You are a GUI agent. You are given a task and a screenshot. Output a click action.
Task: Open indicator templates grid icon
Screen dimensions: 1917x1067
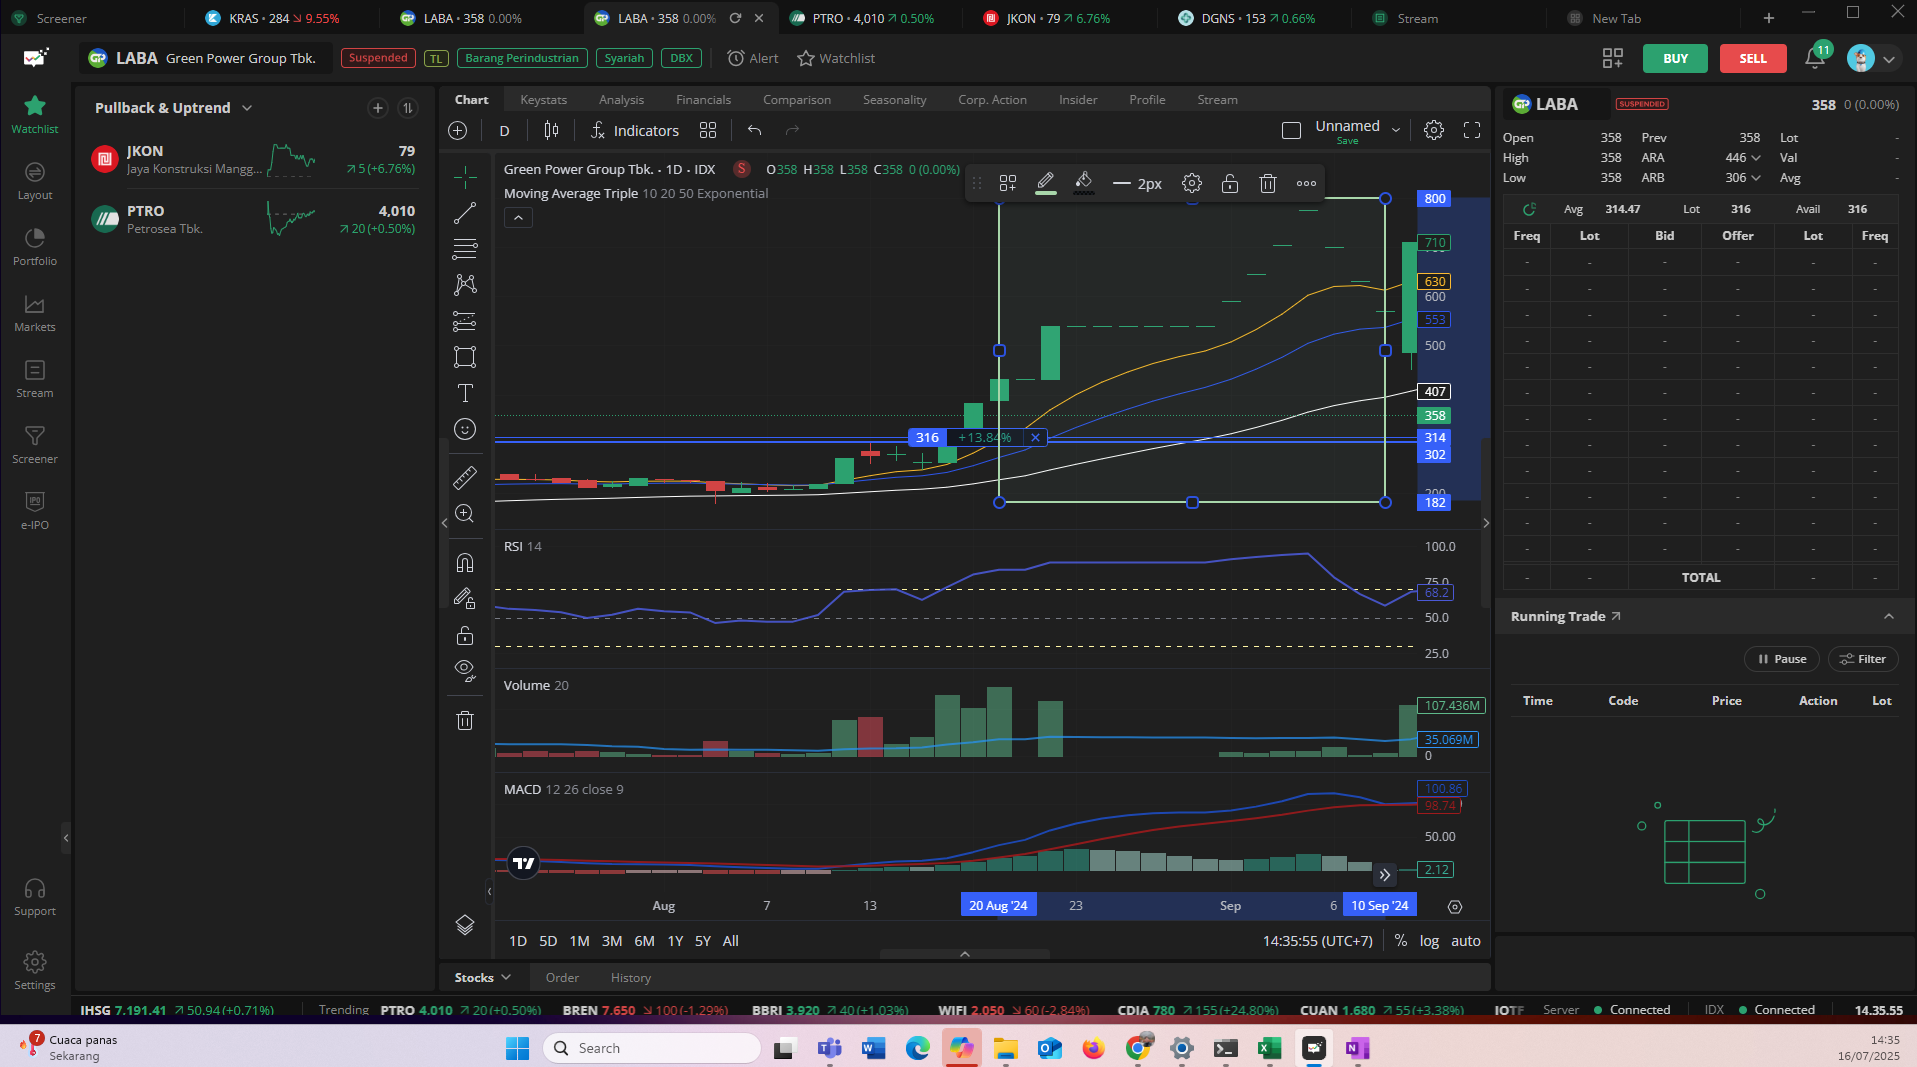(708, 130)
